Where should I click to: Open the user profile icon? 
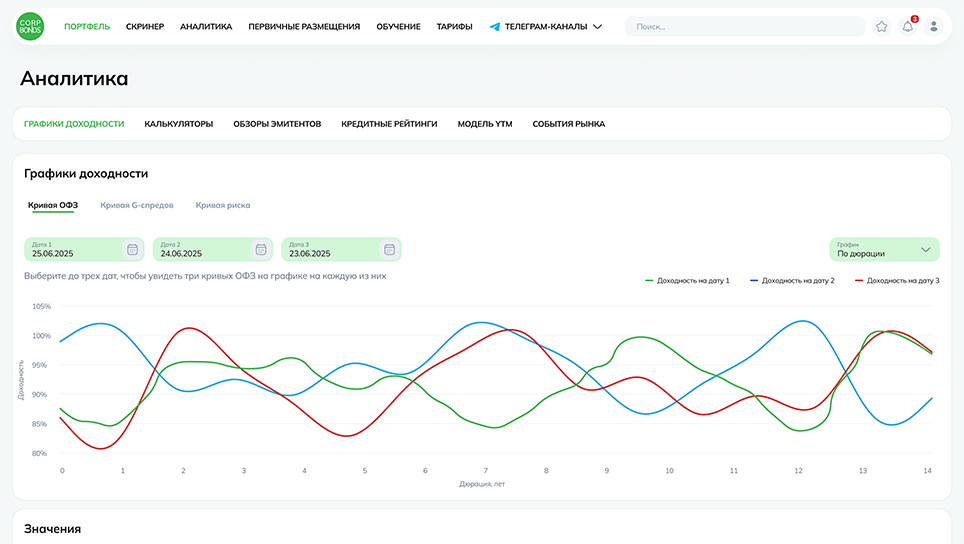[934, 27]
